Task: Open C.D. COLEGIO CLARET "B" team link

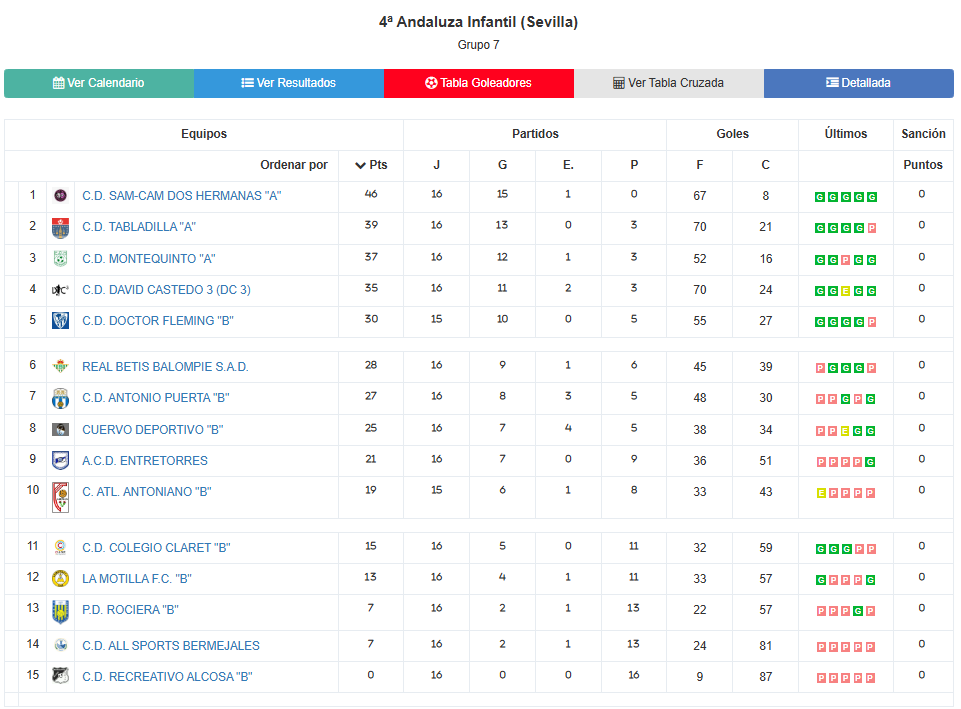Action: pos(156,548)
